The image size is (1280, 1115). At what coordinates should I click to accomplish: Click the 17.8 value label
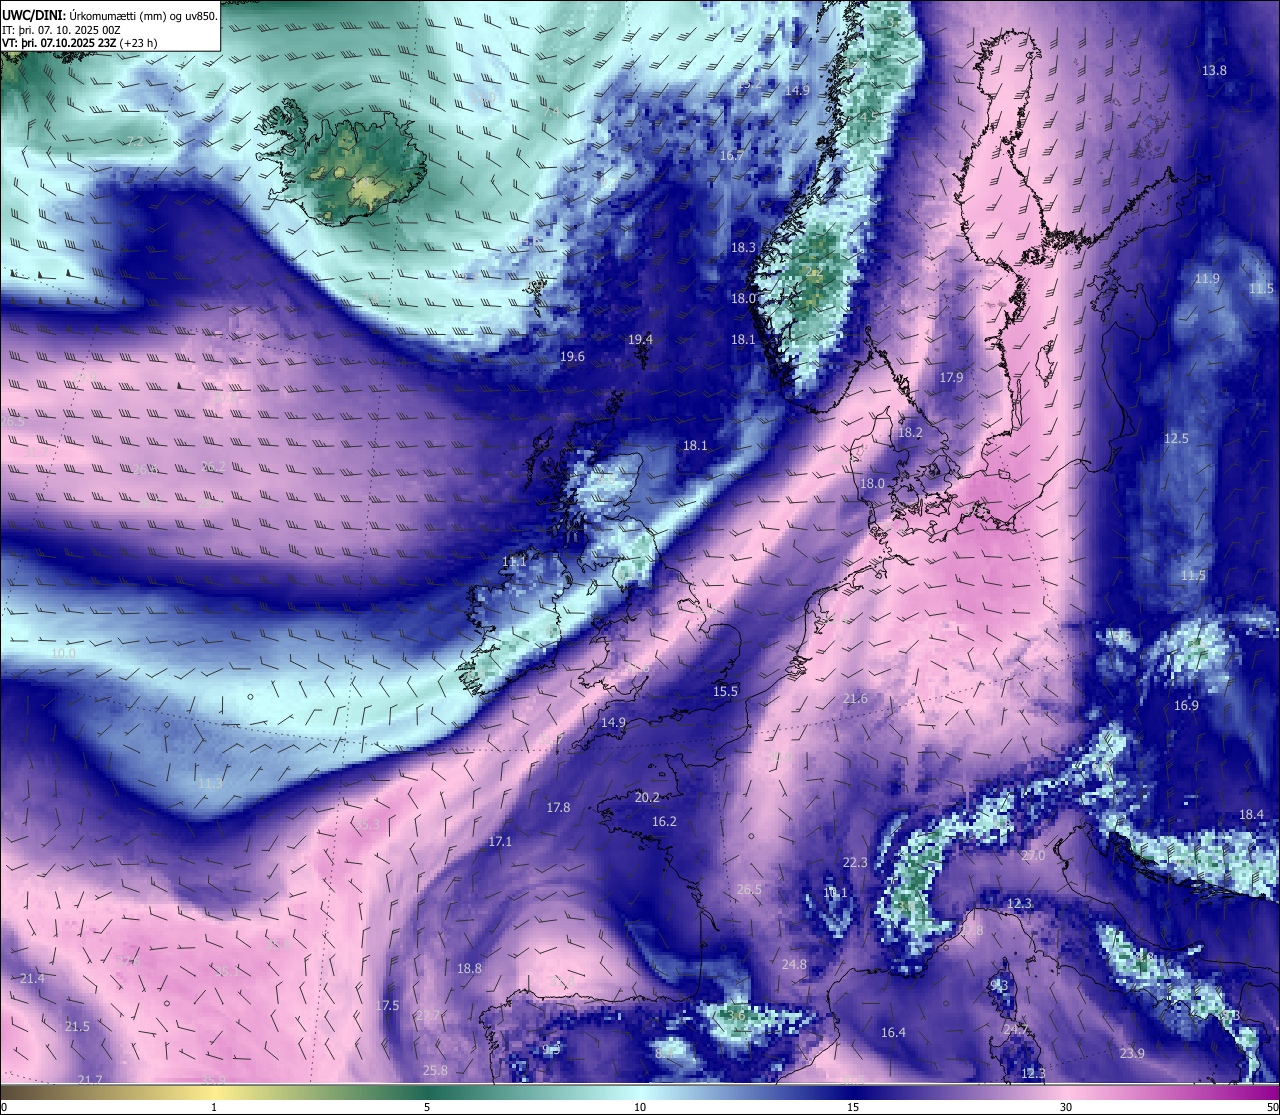pyautogui.click(x=558, y=807)
